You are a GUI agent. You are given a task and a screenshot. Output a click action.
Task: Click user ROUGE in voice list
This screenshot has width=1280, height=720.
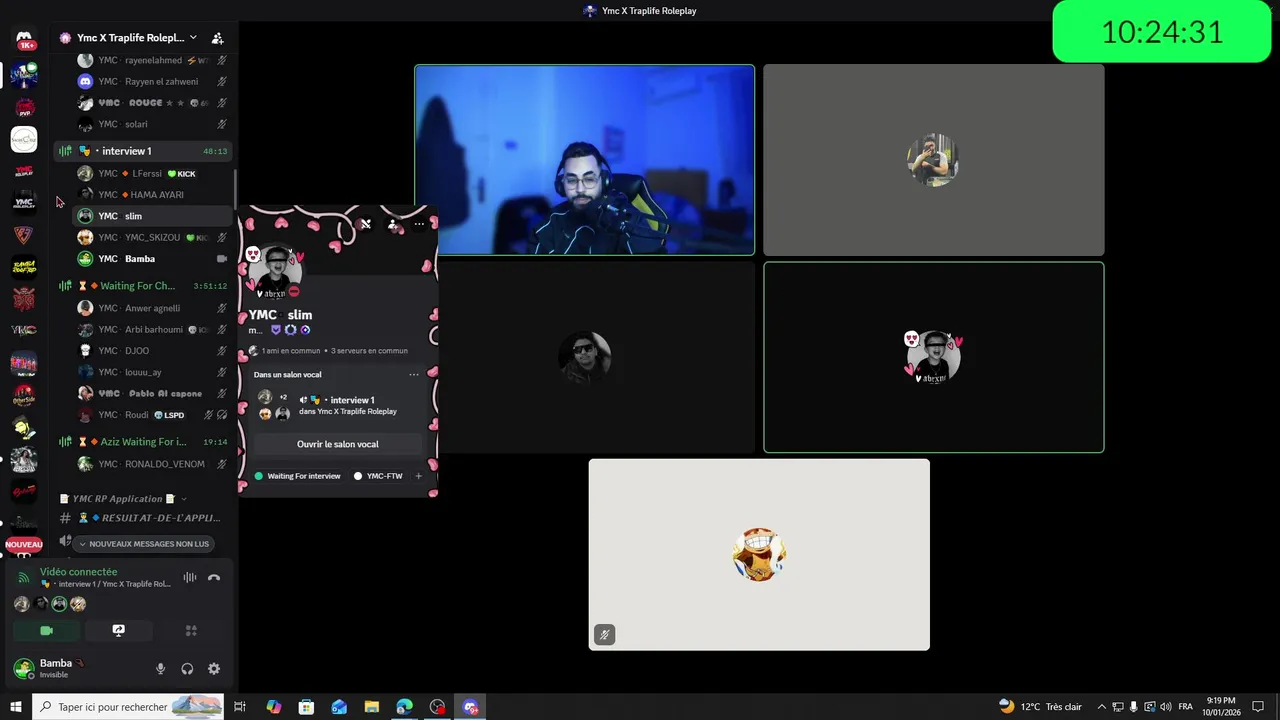[x=152, y=103]
